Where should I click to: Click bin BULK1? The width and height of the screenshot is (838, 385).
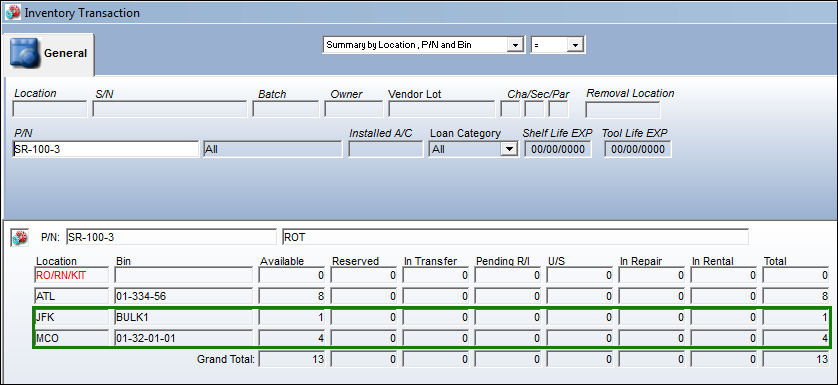click(x=183, y=317)
